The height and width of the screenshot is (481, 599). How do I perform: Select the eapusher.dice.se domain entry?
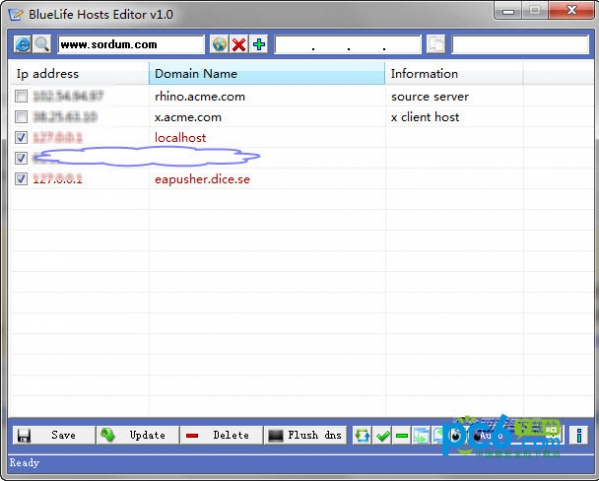pos(202,179)
